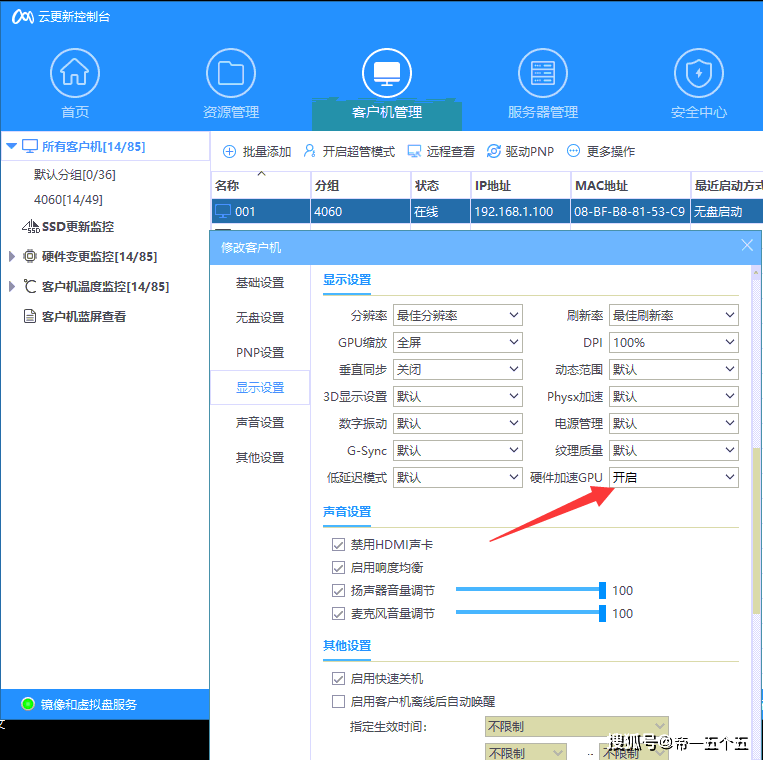Click the 批量添加 toolbar icon
The width and height of the screenshot is (763, 760).
(x=230, y=152)
